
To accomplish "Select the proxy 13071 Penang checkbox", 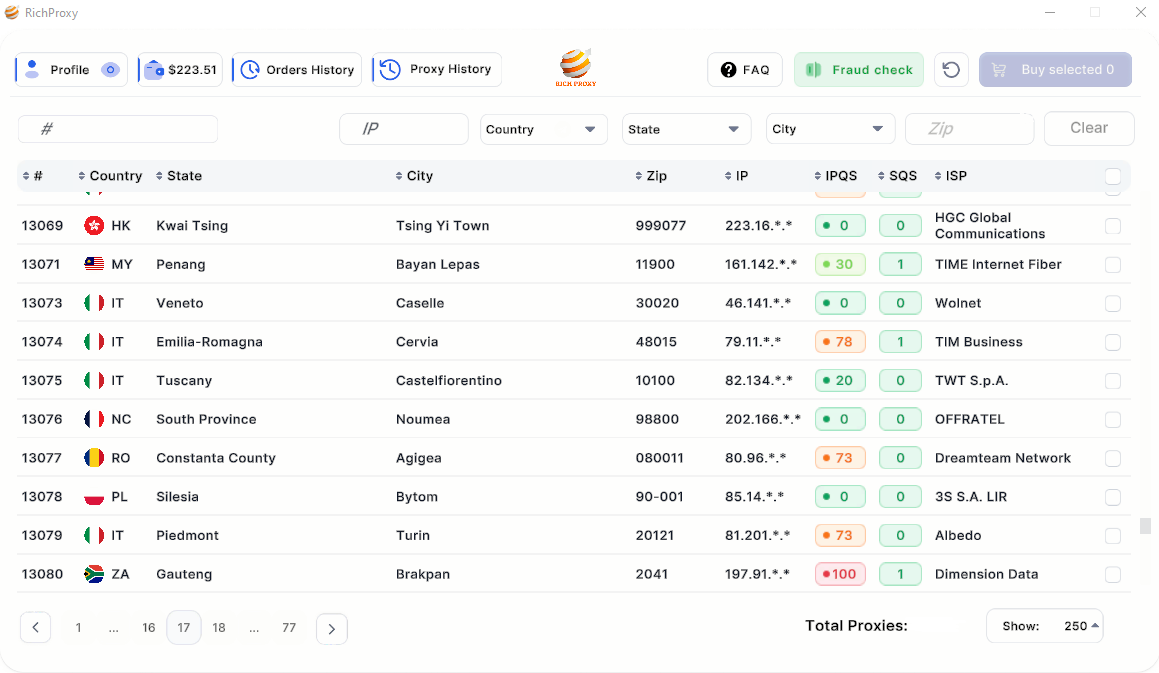I will pyautogui.click(x=1112, y=265).
